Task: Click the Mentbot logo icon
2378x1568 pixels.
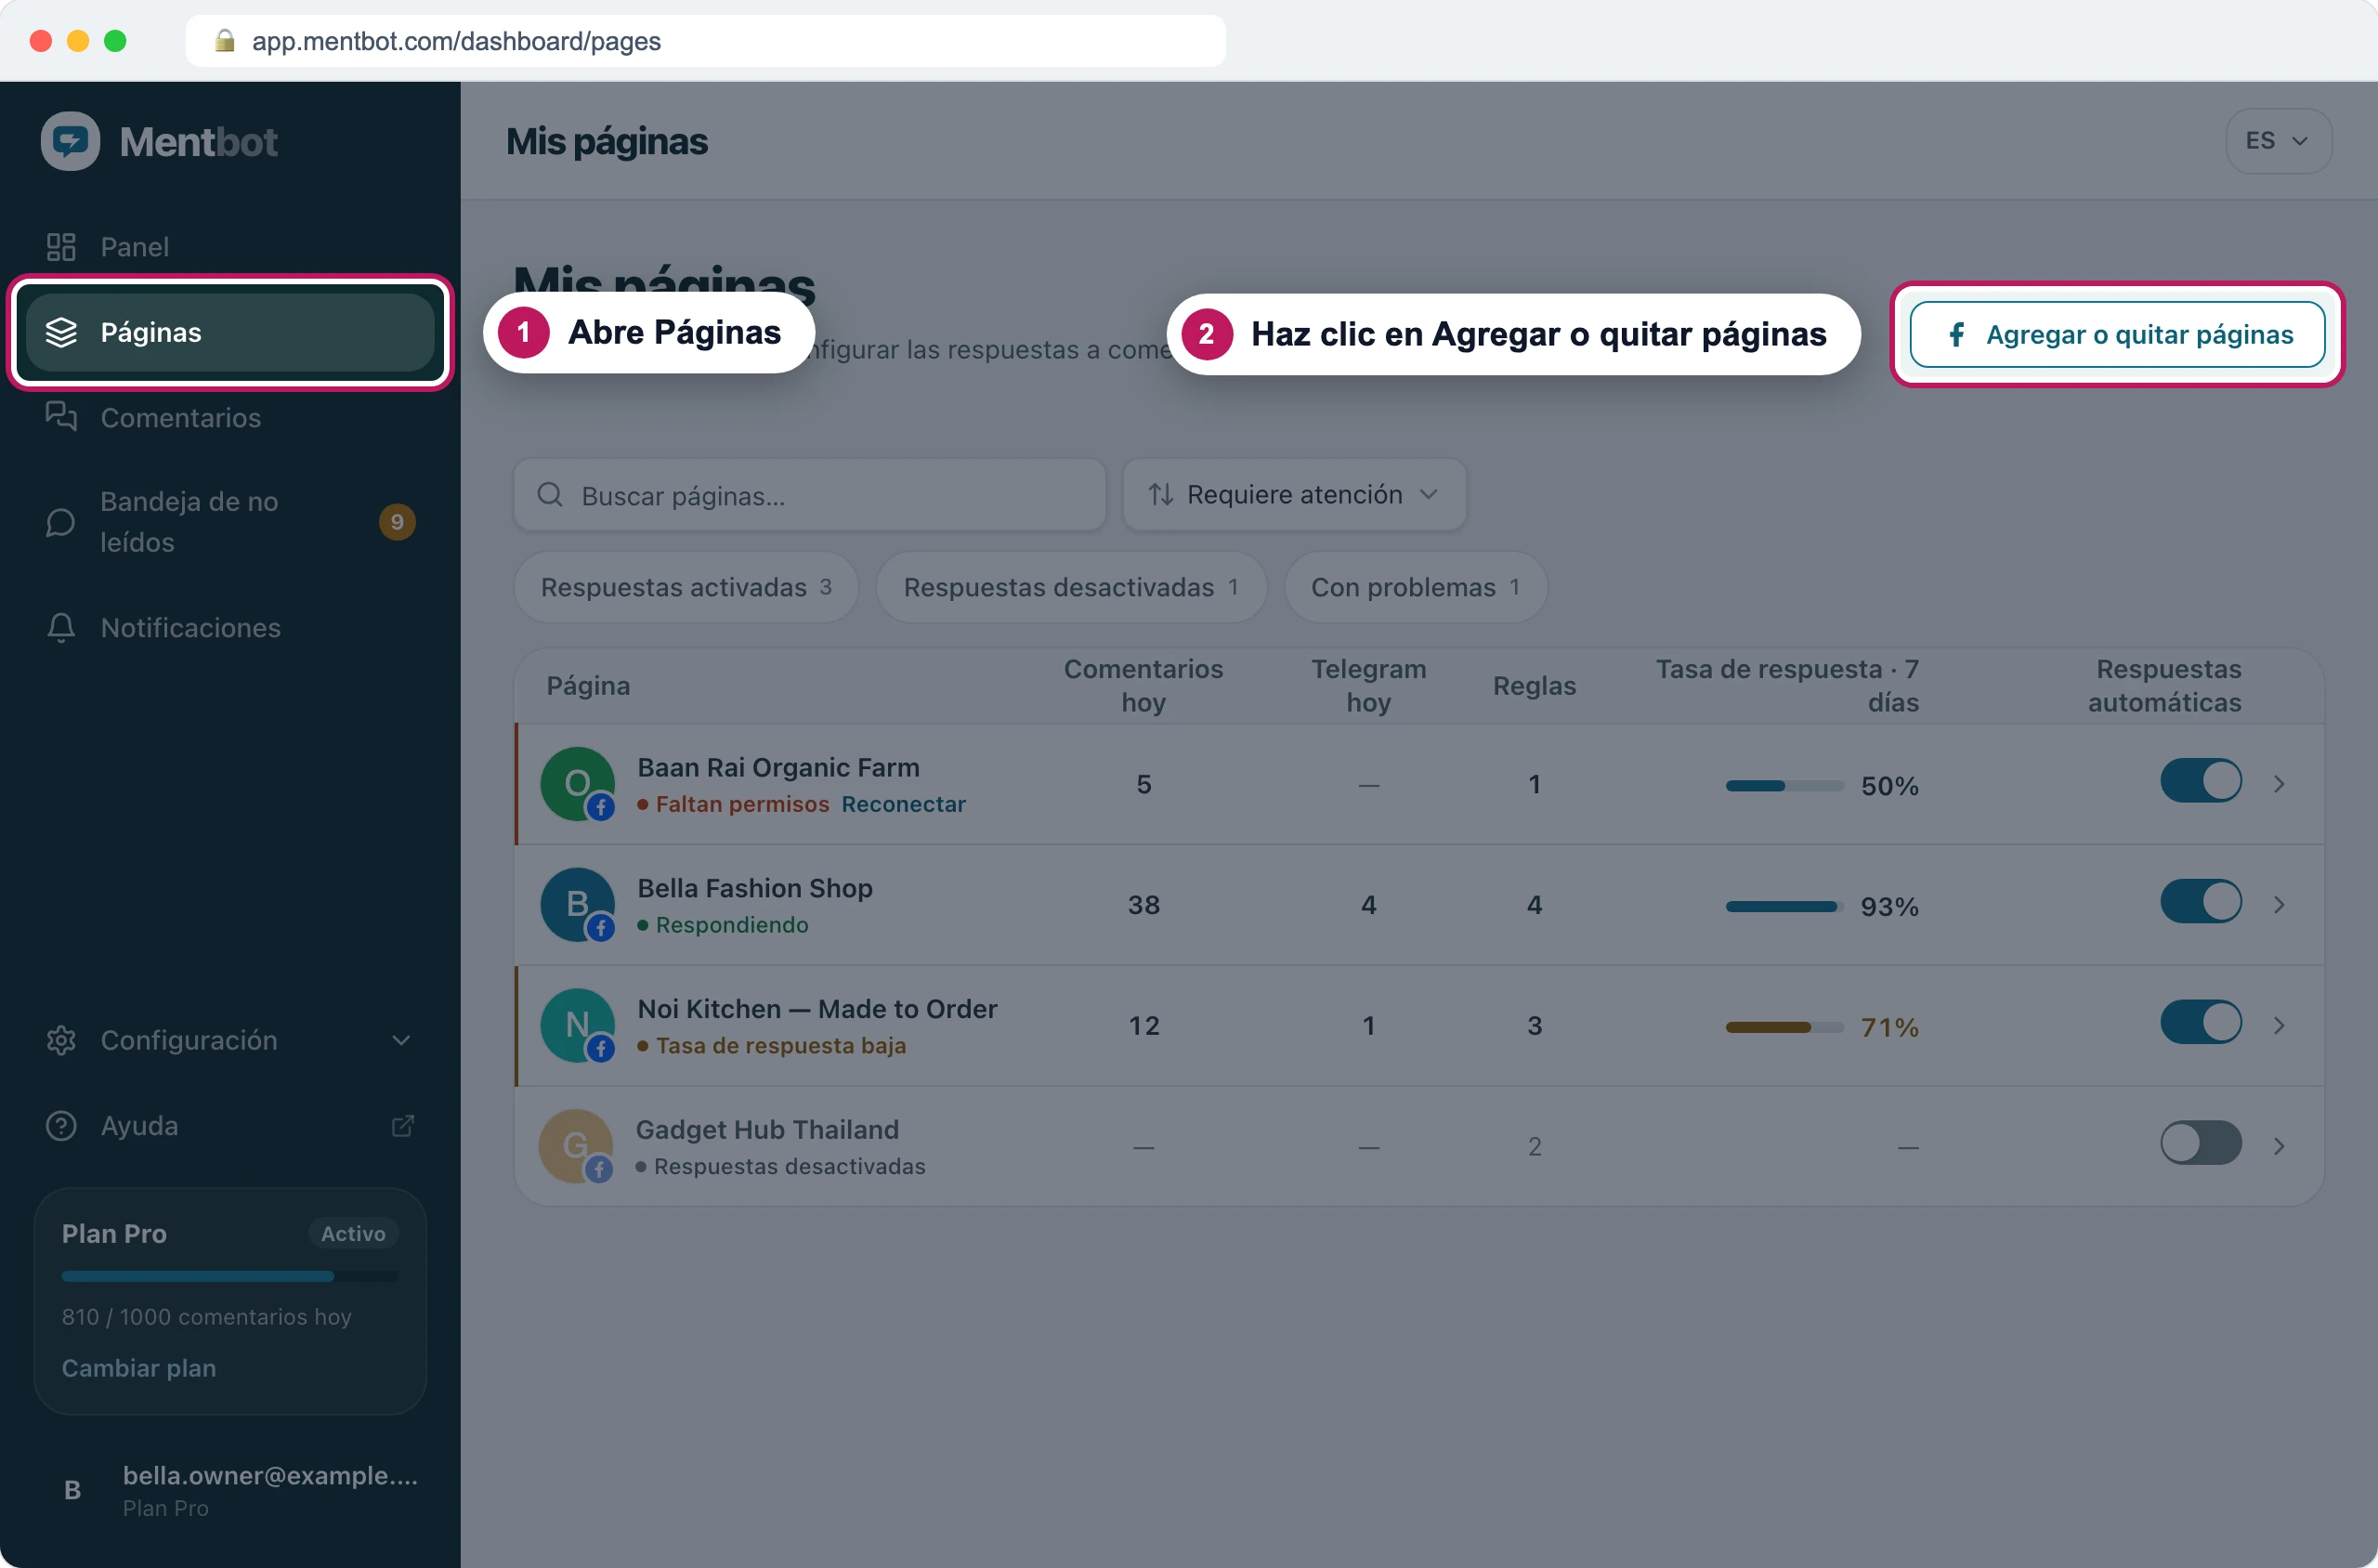Action: click(x=70, y=141)
